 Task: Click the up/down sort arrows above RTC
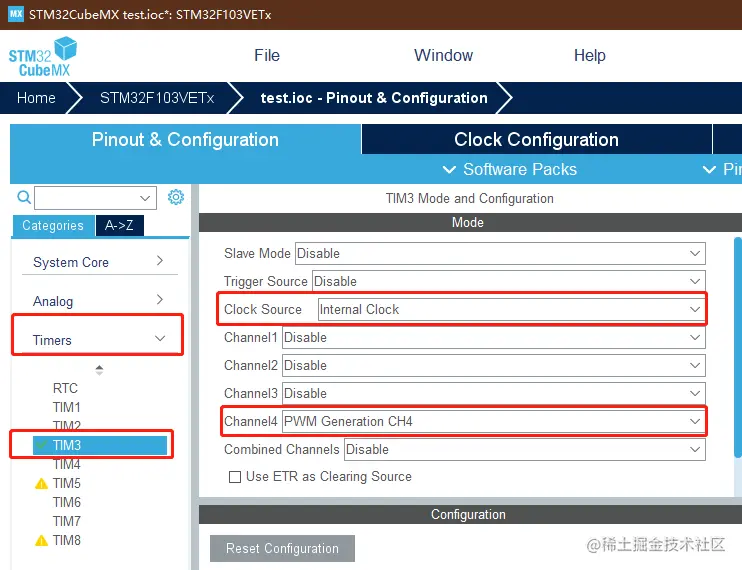[x=99, y=370]
